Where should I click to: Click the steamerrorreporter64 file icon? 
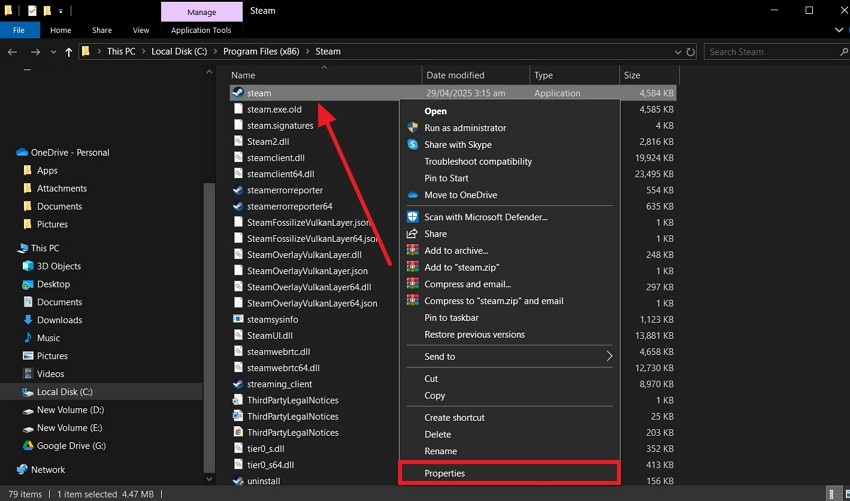[x=237, y=206]
